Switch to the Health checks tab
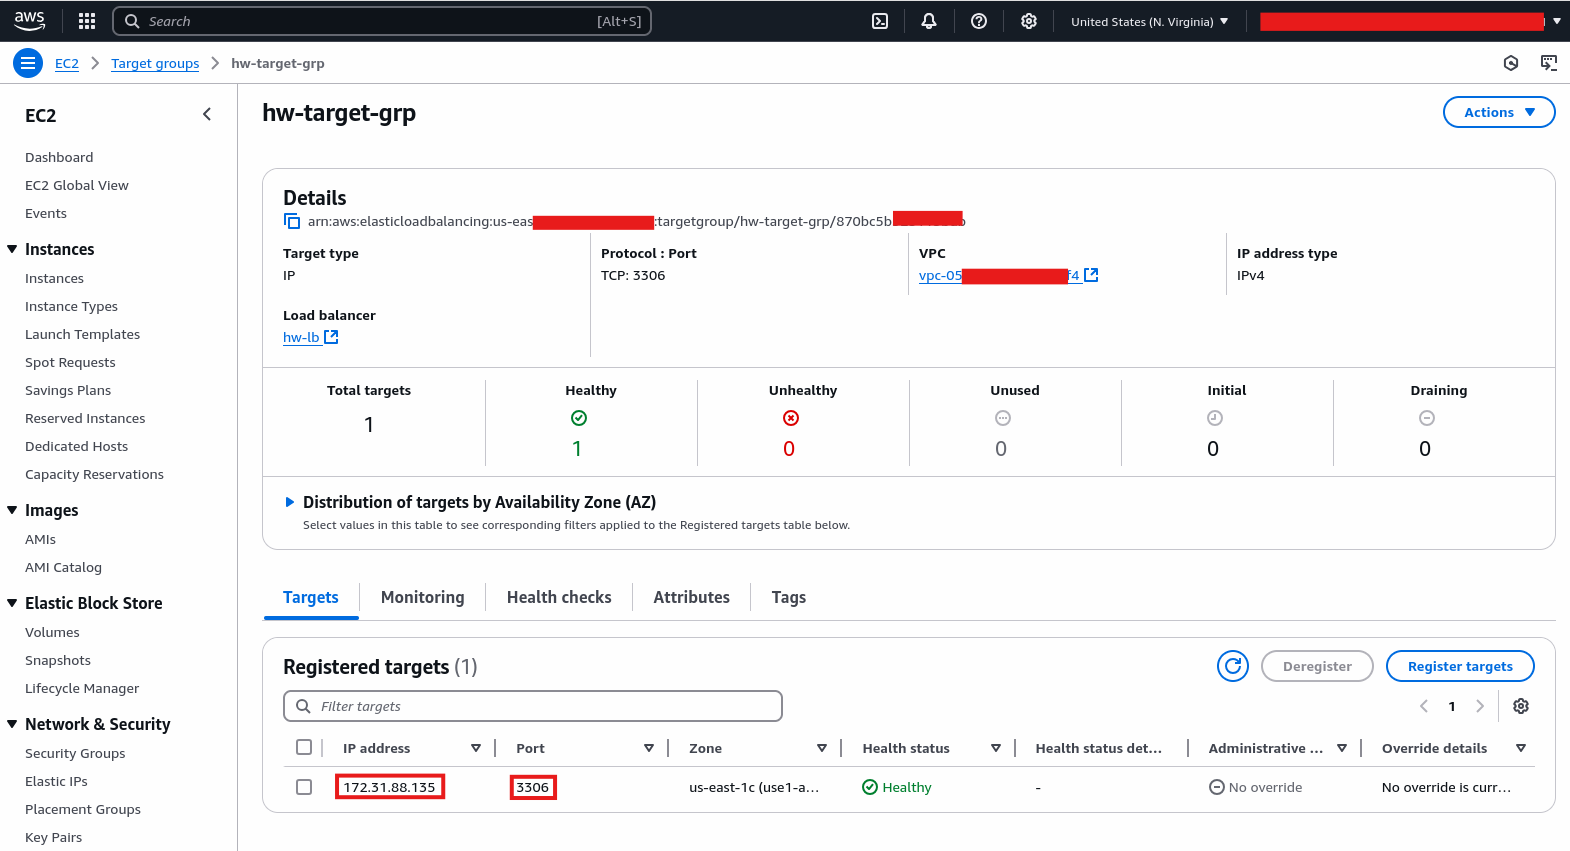Image resolution: width=1570 pixels, height=851 pixels. tap(558, 597)
